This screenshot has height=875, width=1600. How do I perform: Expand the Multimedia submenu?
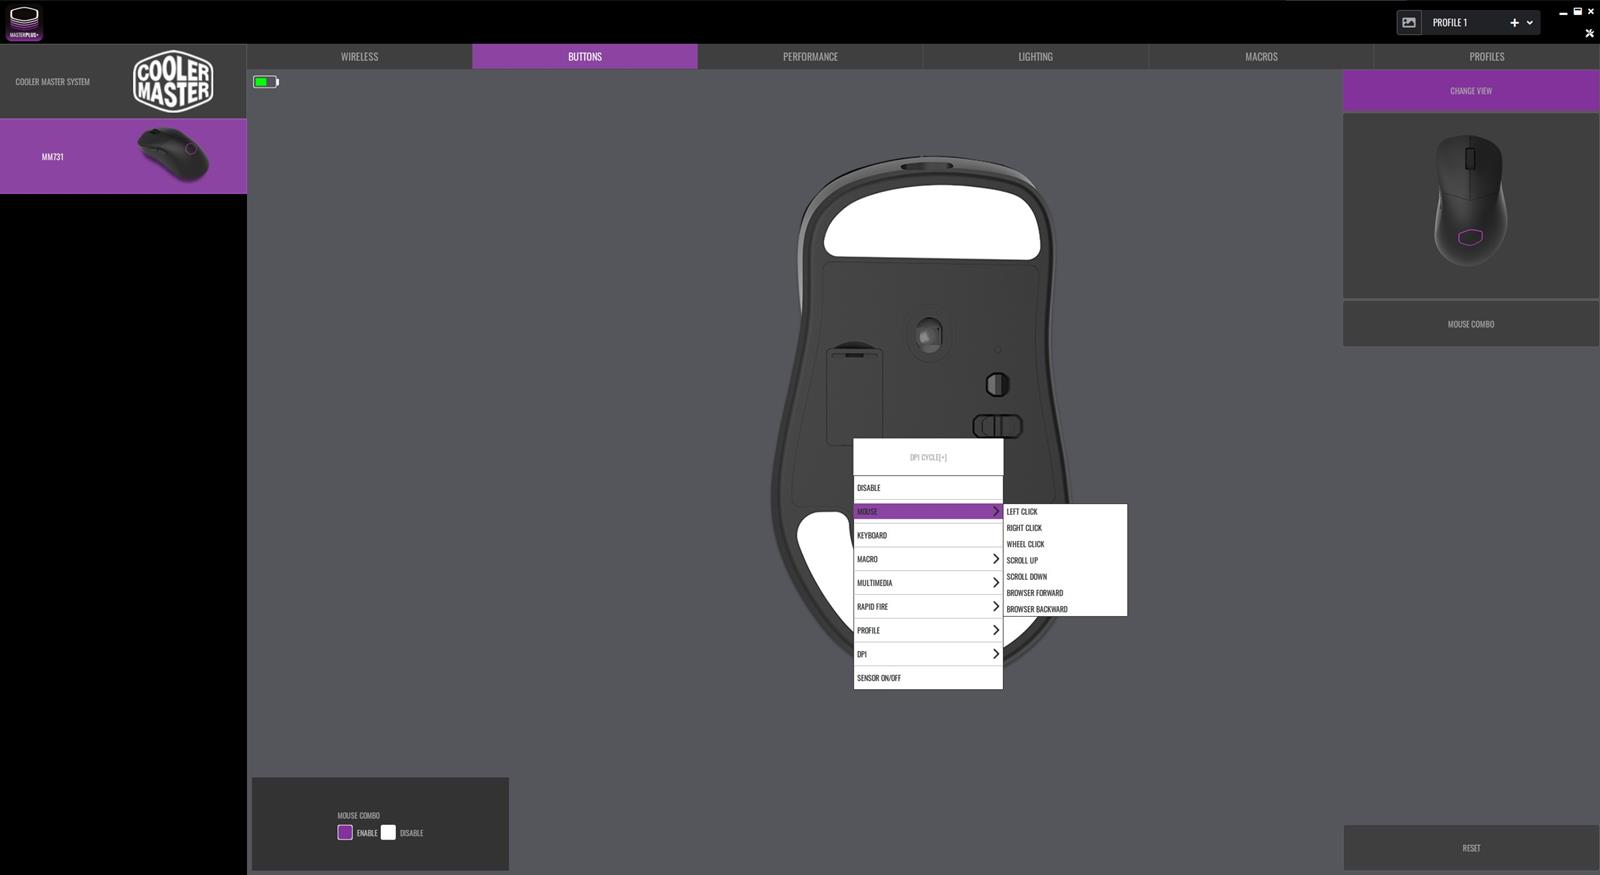pyautogui.click(x=927, y=583)
